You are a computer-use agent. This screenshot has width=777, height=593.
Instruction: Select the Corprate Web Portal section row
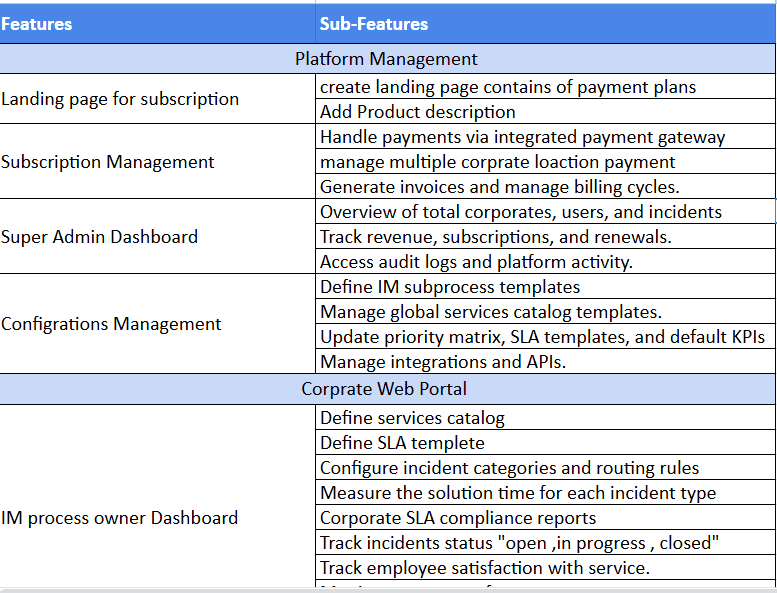[384, 389]
